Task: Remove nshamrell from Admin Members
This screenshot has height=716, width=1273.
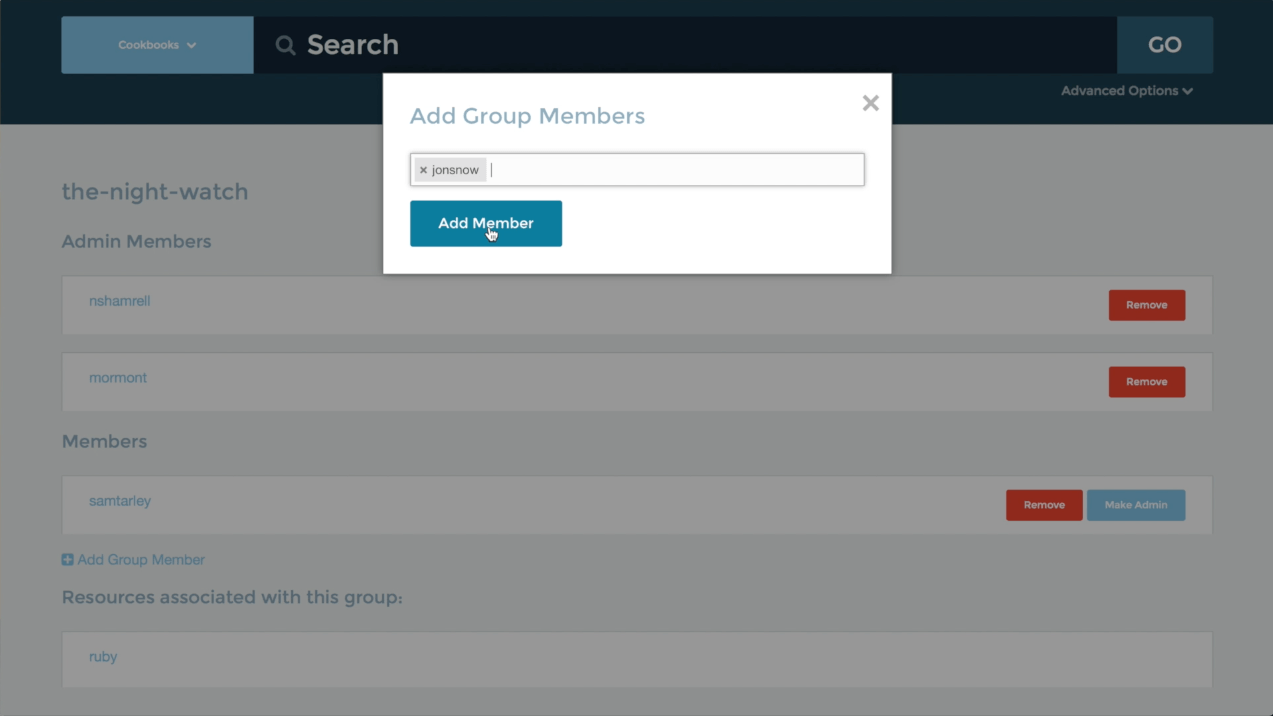Action: coord(1146,305)
